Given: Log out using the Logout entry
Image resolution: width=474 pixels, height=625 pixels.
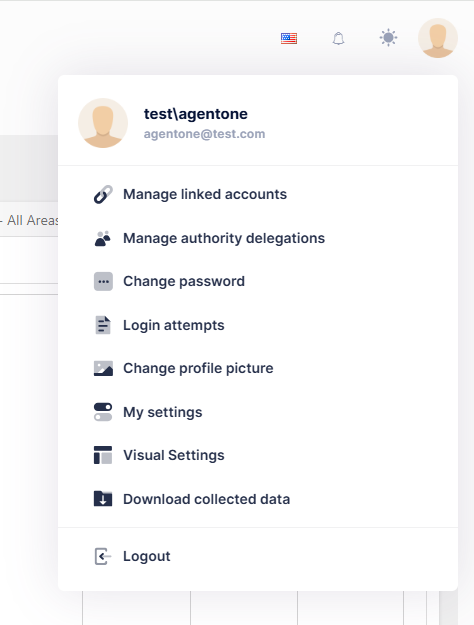Looking at the screenshot, I should pyautogui.click(x=147, y=556).
